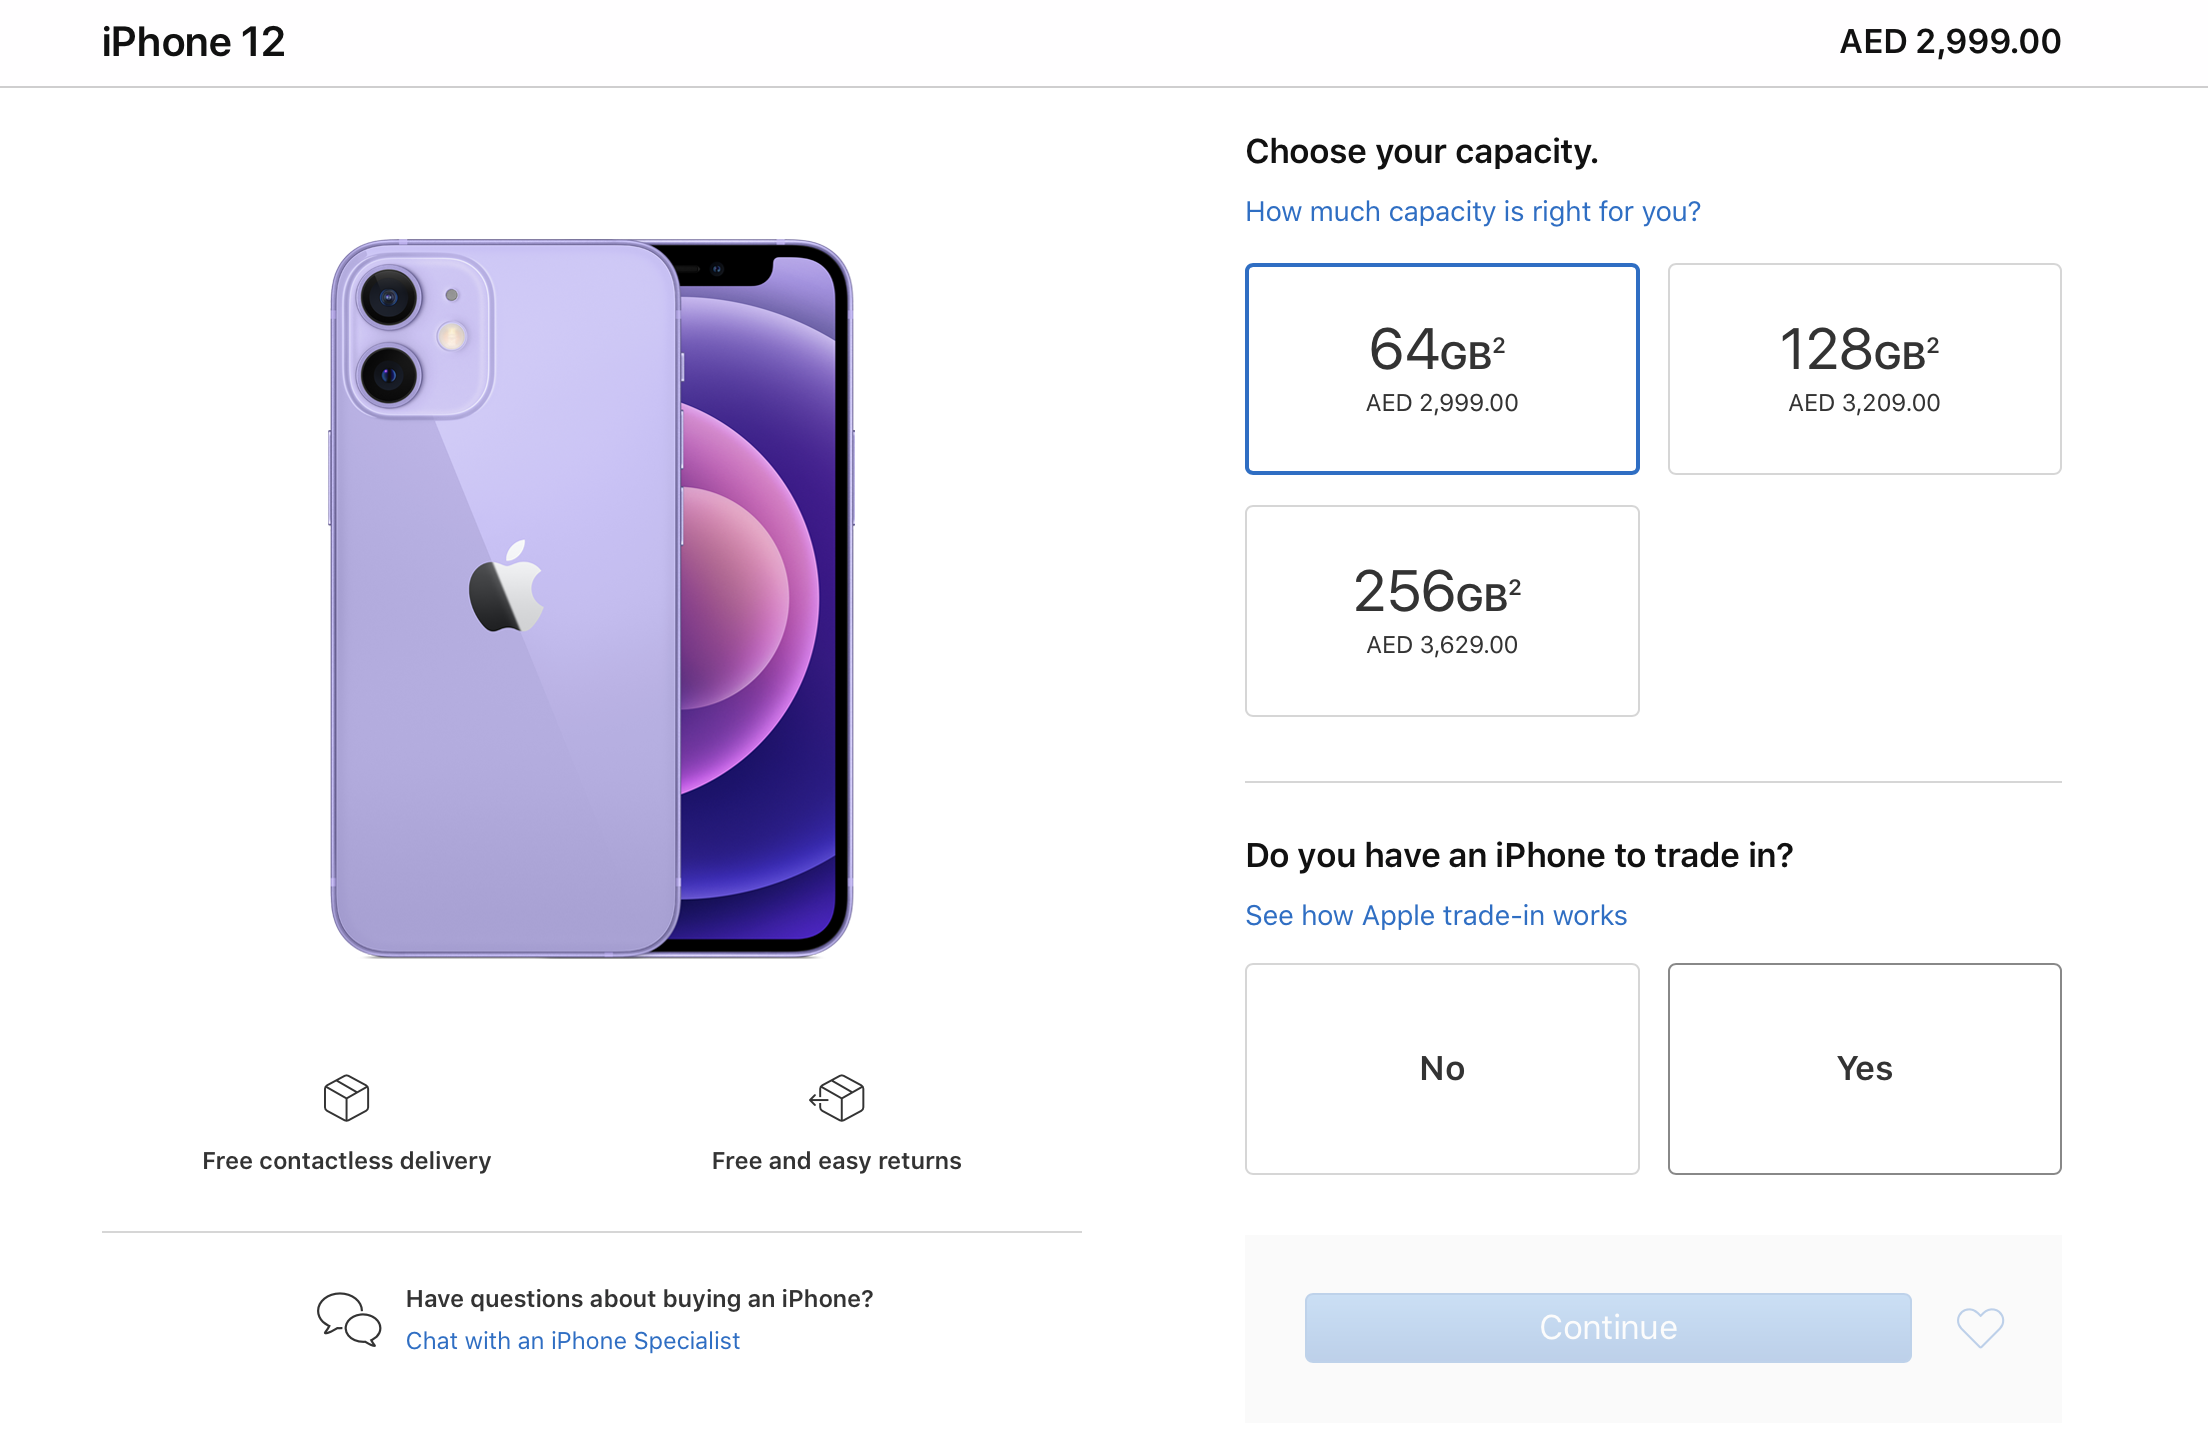Click the iPhone front screen wallpaper

click(760, 600)
